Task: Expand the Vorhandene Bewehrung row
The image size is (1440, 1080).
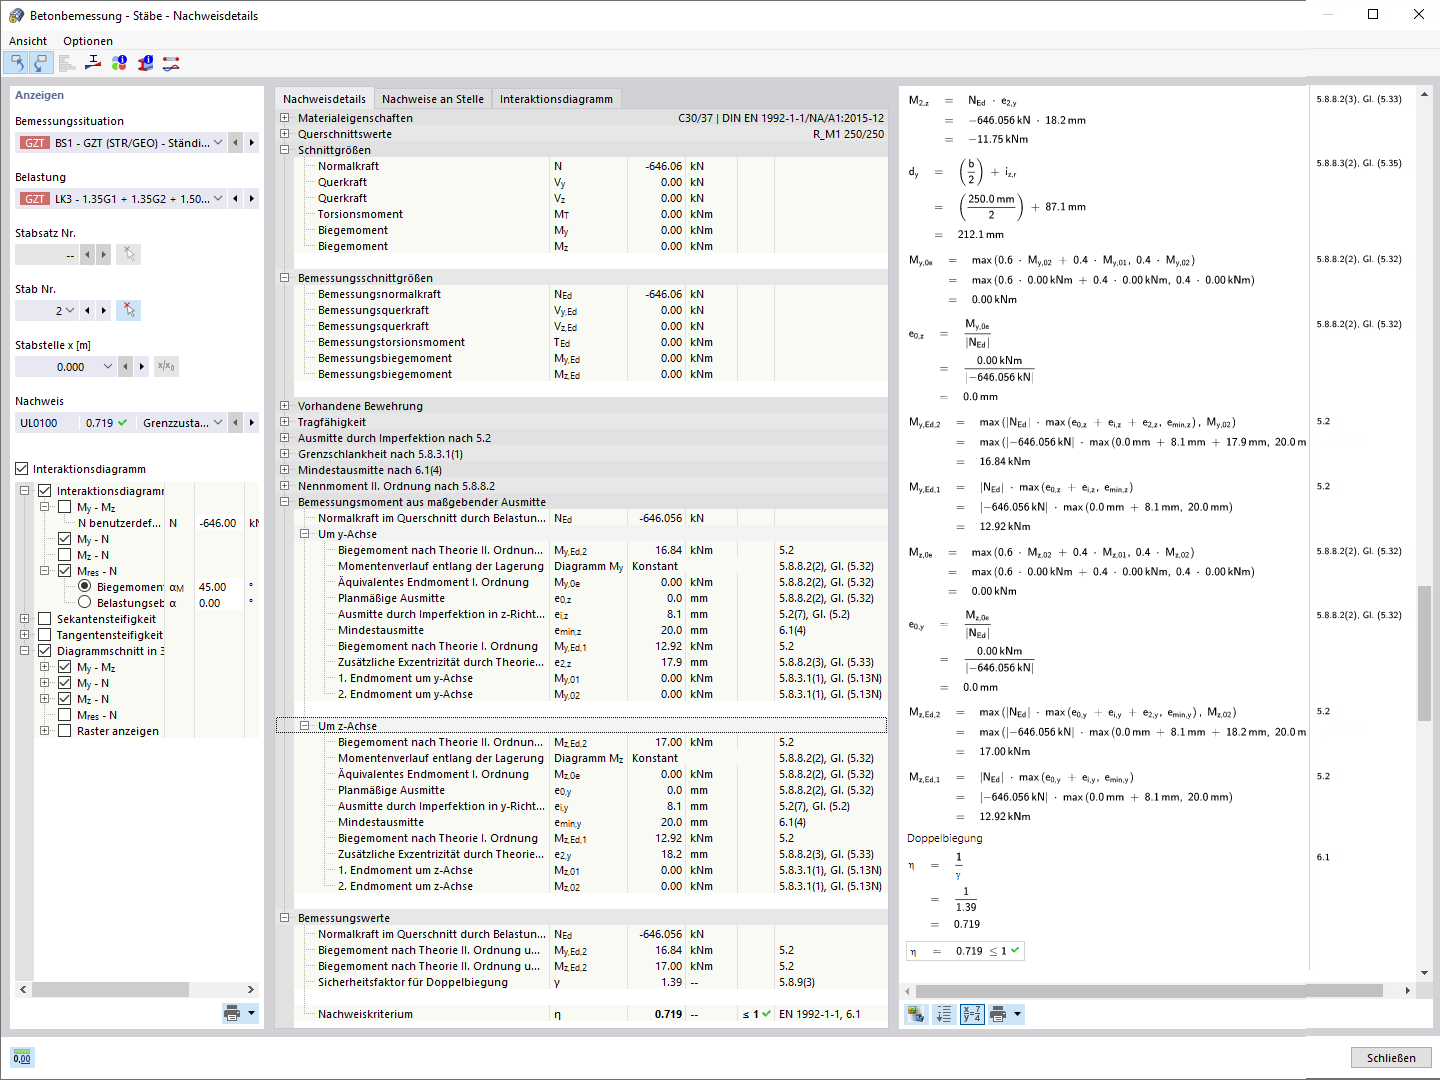Action: [x=284, y=406]
